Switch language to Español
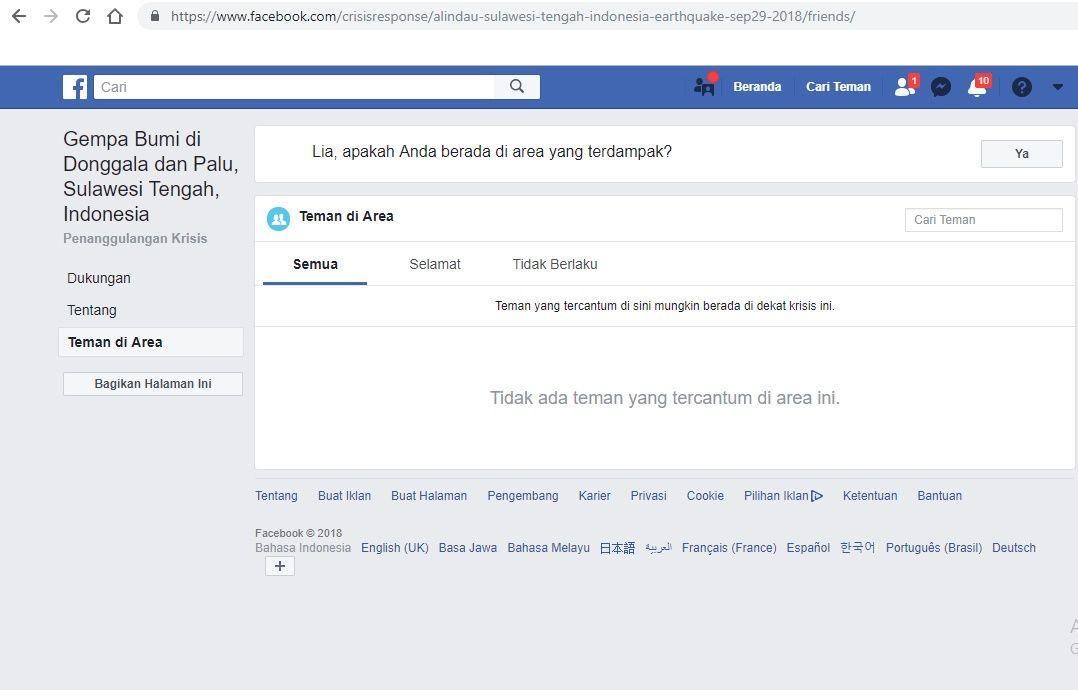 point(808,548)
